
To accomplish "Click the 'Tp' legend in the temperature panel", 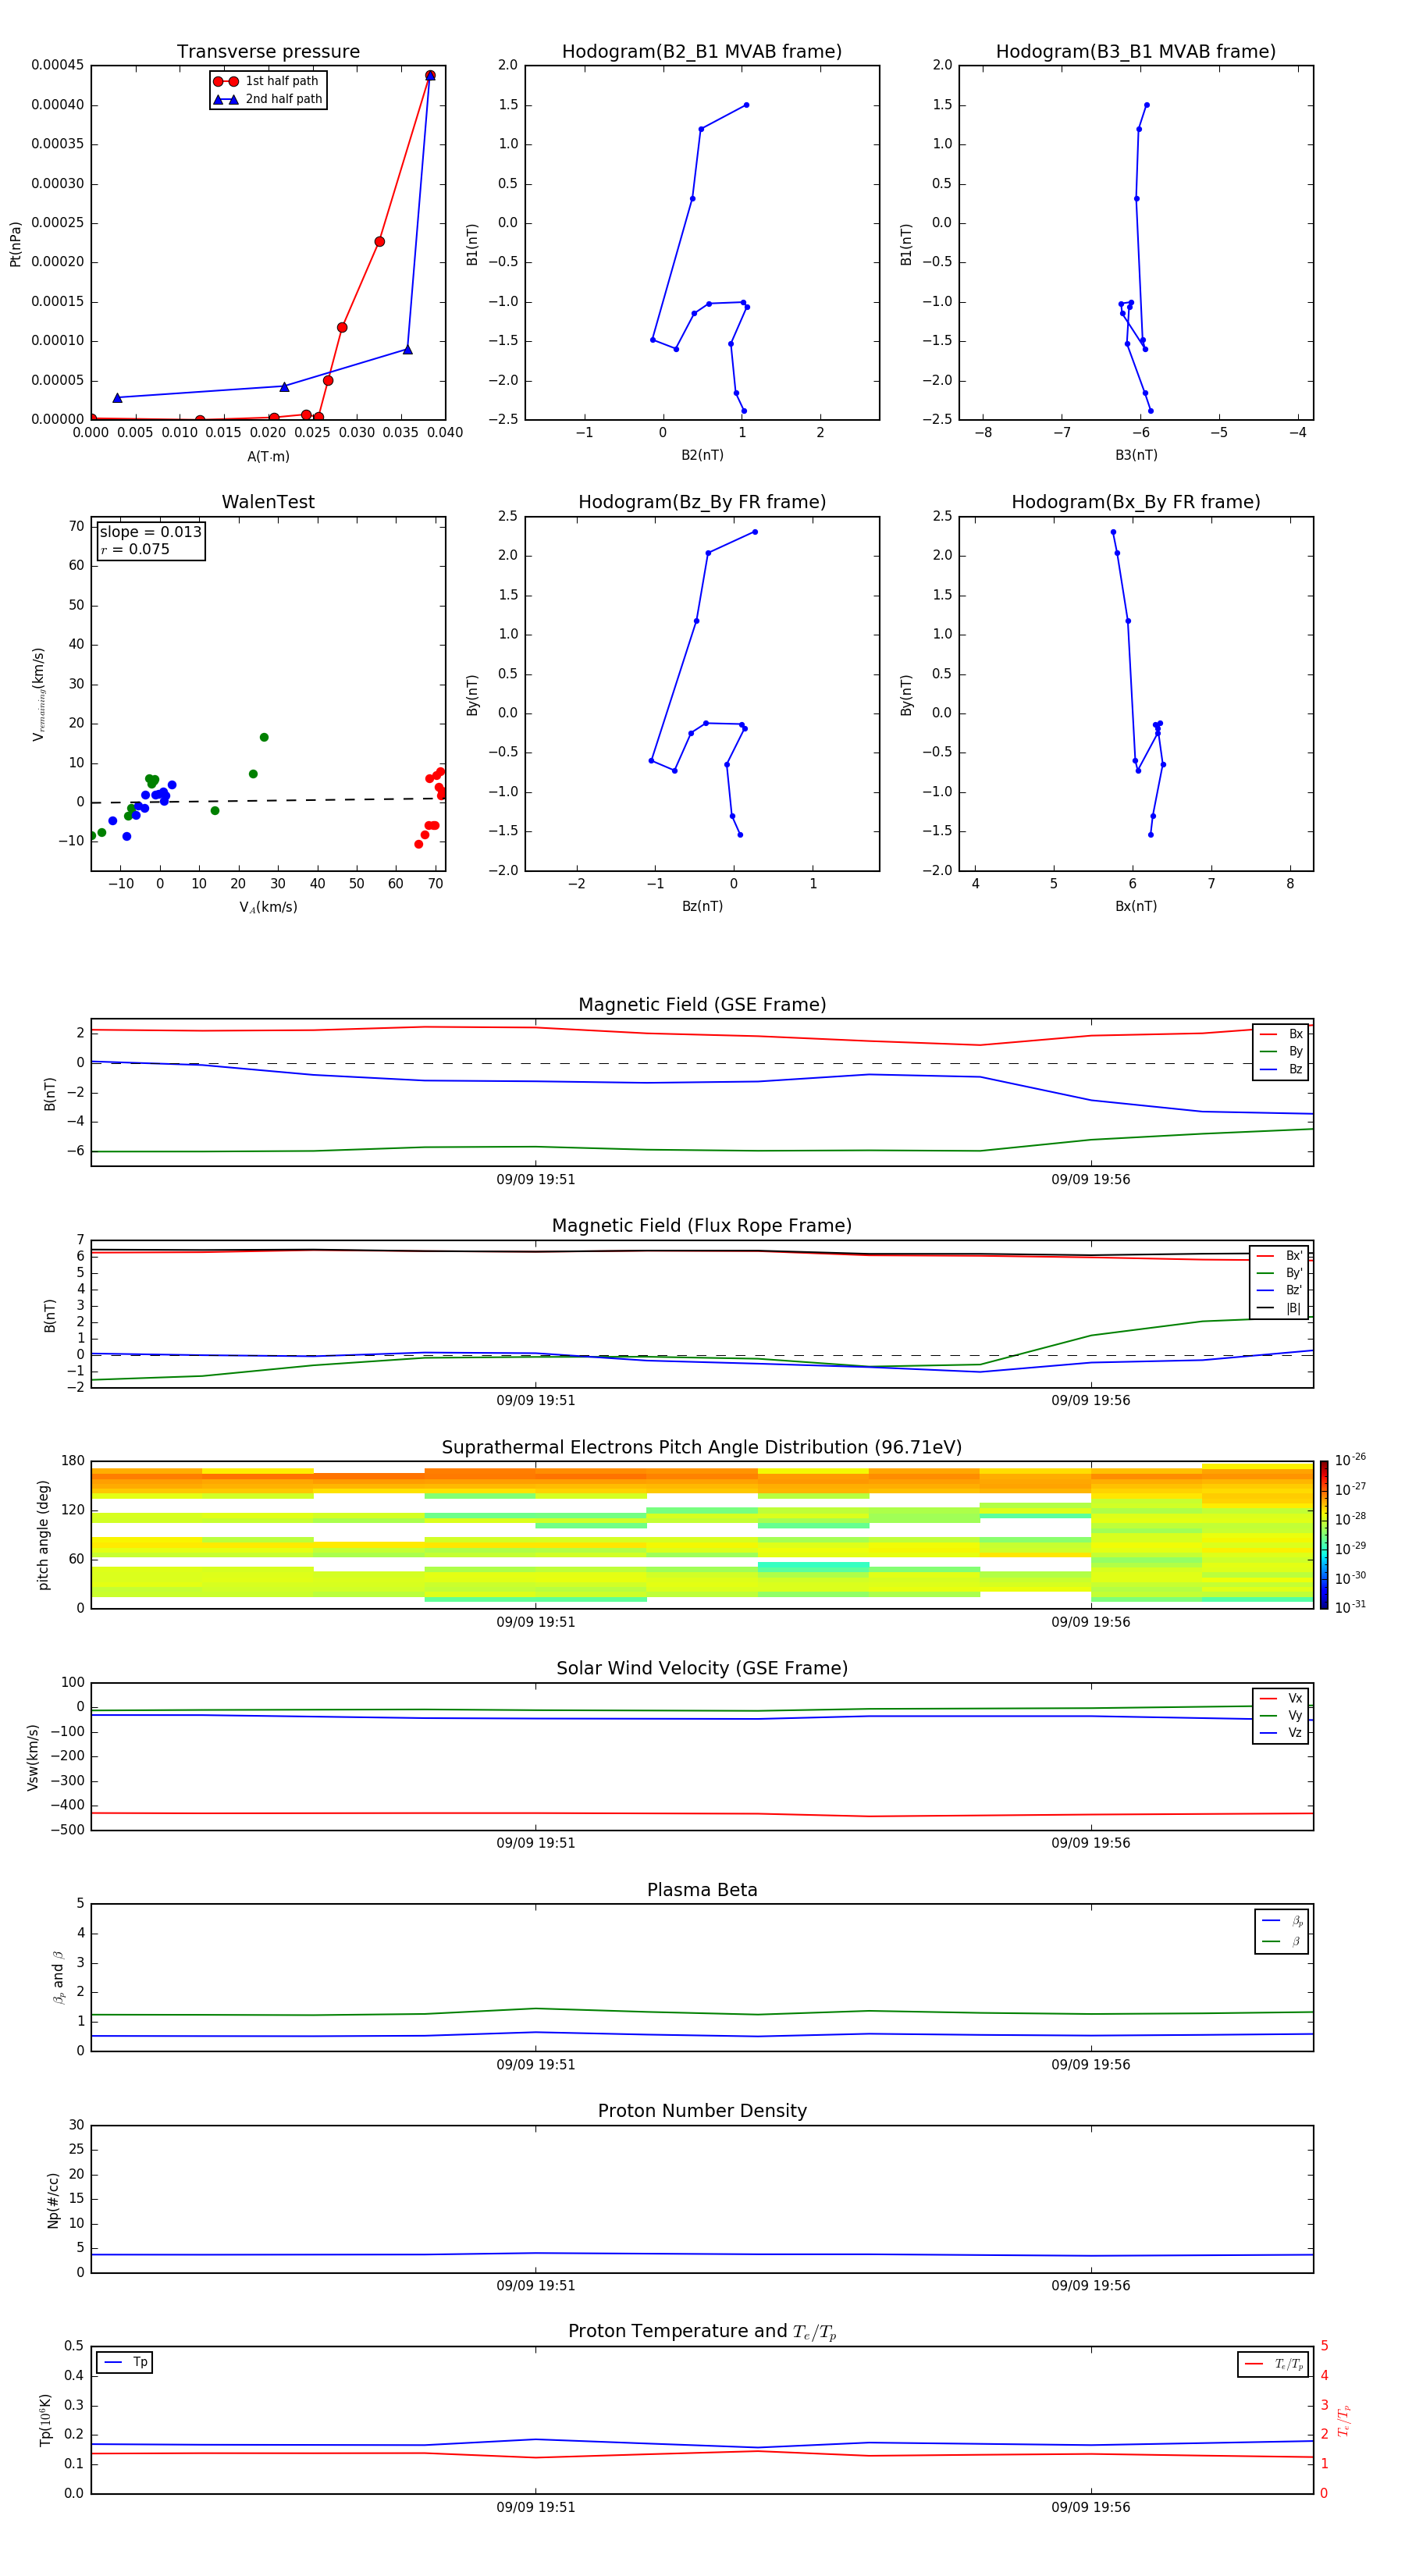I will pos(126,2362).
